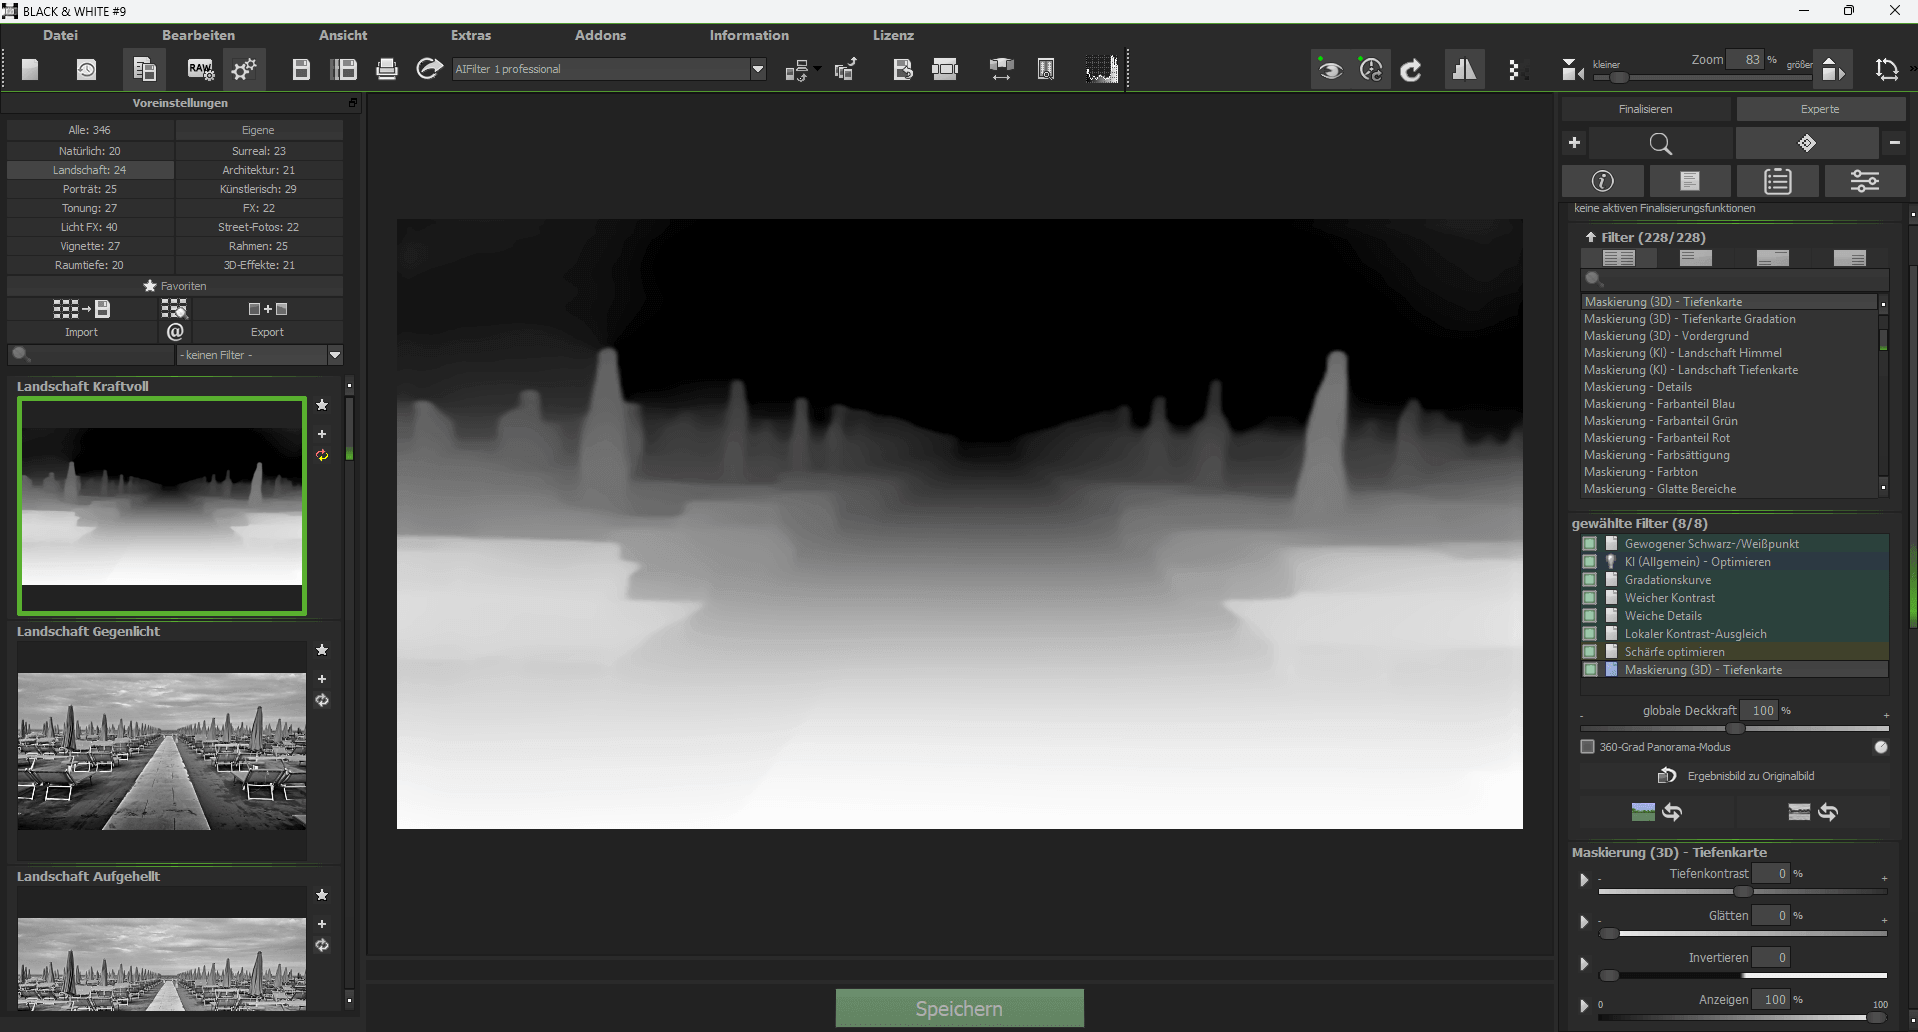Viewport: 1918px width, 1032px height.
Task: Click the Speichern button
Action: point(959,1008)
